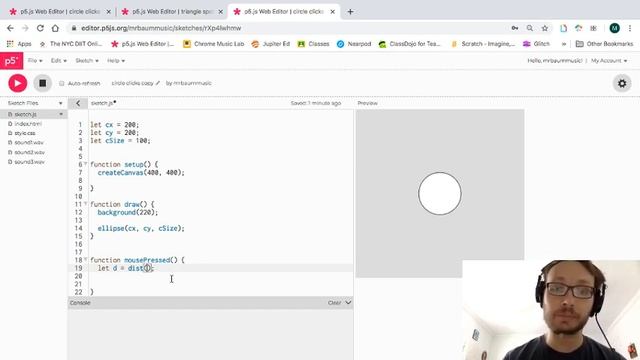
Task: Open the Nearpod bookmark
Action: tap(354, 44)
